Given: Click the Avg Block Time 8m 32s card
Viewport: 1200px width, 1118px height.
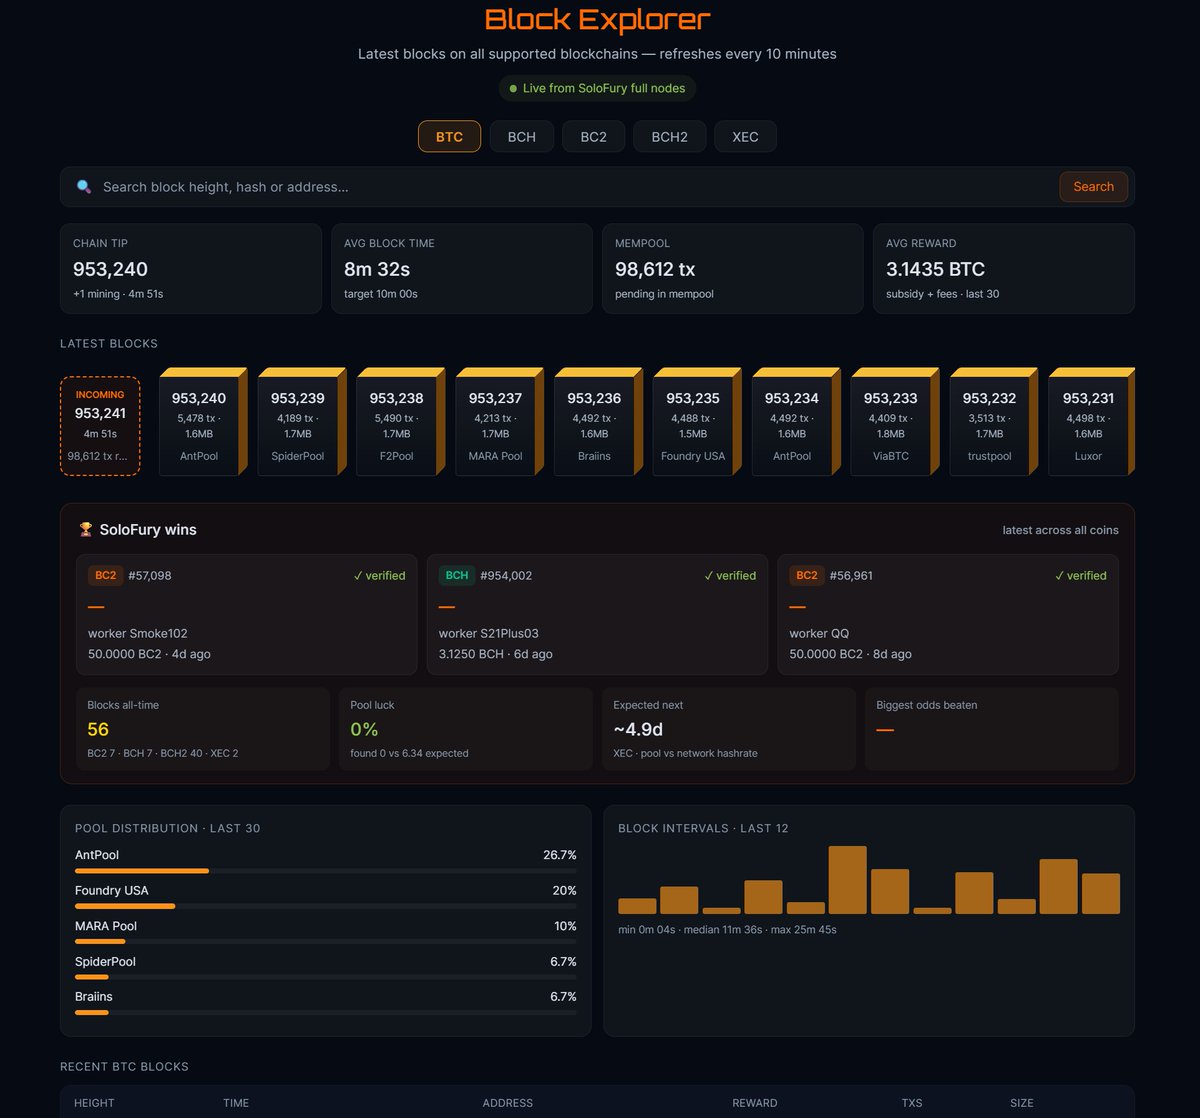Looking at the screenshot, I should [x=462, y=268].
